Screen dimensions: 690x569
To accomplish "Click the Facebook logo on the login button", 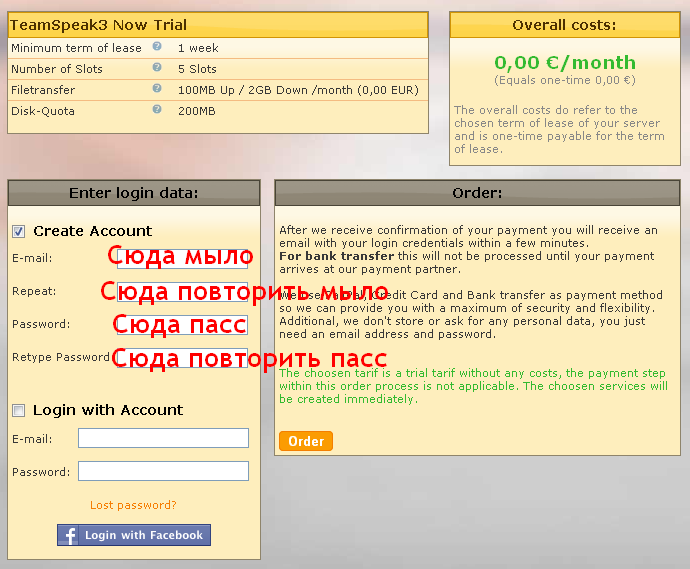I will coord(69,535).
